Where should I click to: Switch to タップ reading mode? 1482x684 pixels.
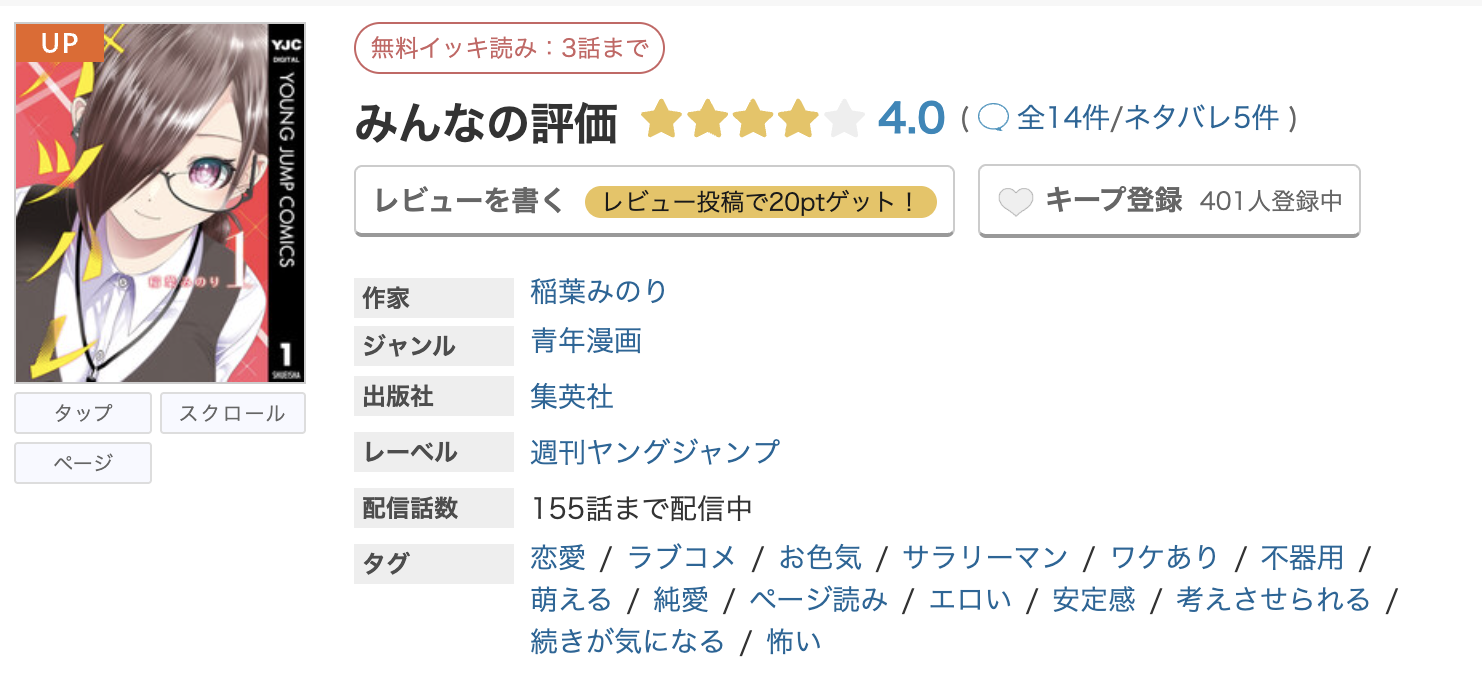click(82, 413)
